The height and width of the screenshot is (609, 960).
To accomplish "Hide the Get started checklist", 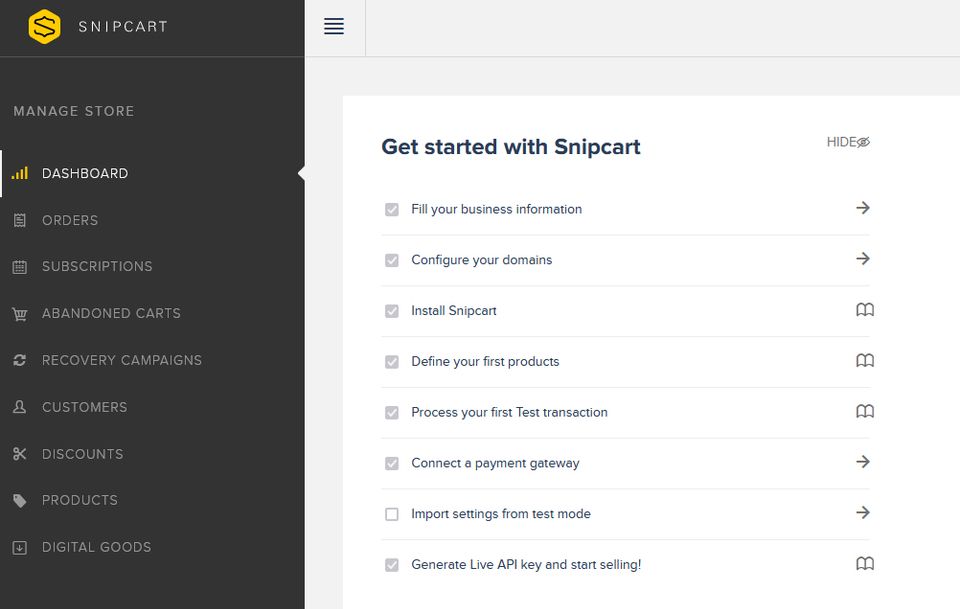I will pyautogui.click(x=848, y=142).
